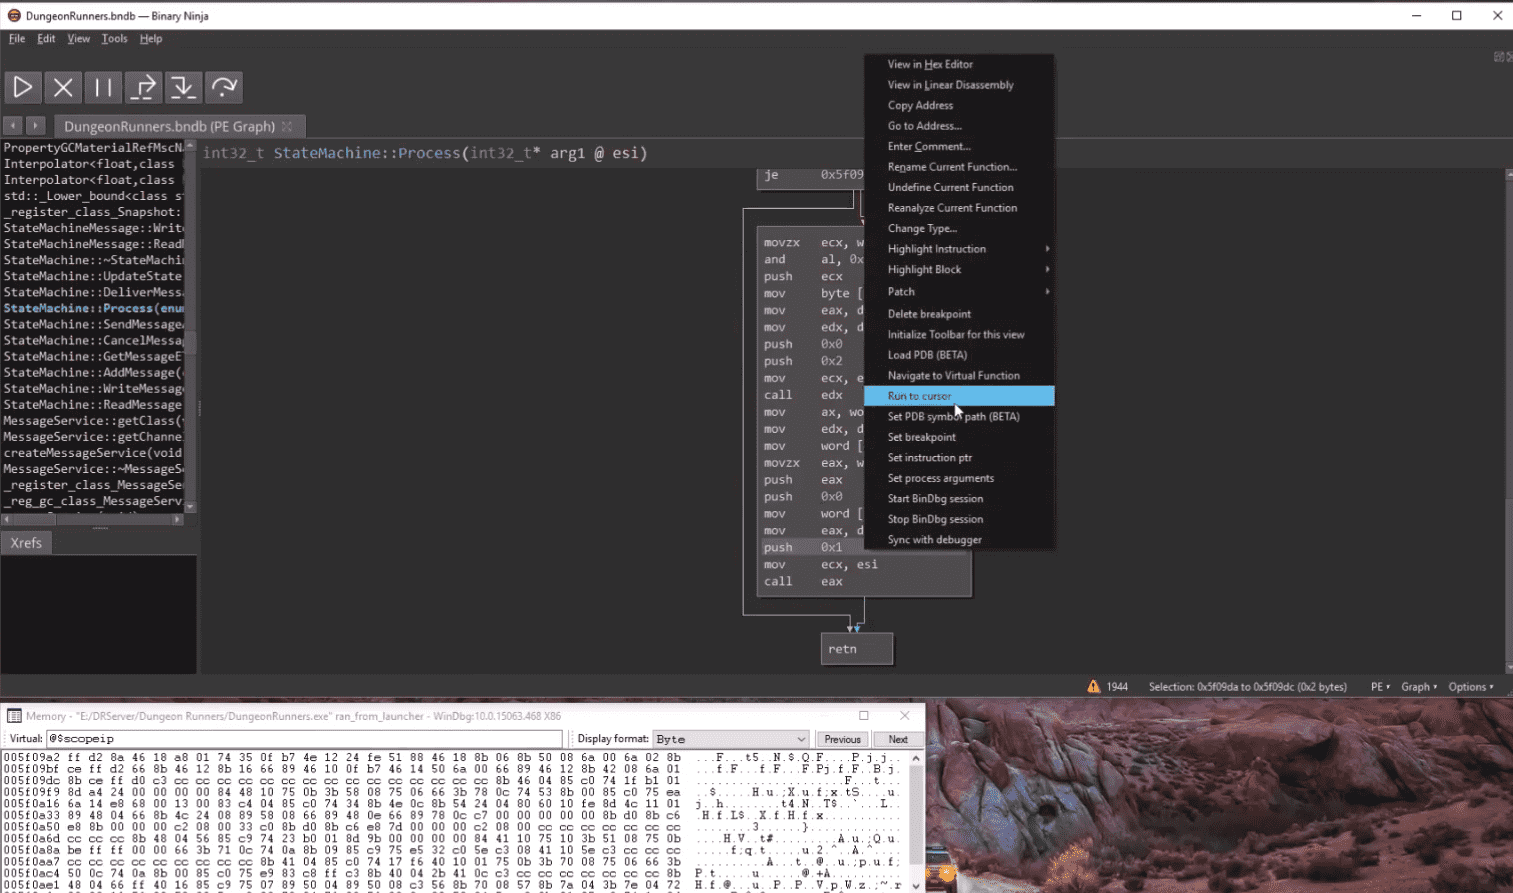
Task: Choose Initialize Toolbar for this view
Action: pyautogui.click(x=959, y=334)
